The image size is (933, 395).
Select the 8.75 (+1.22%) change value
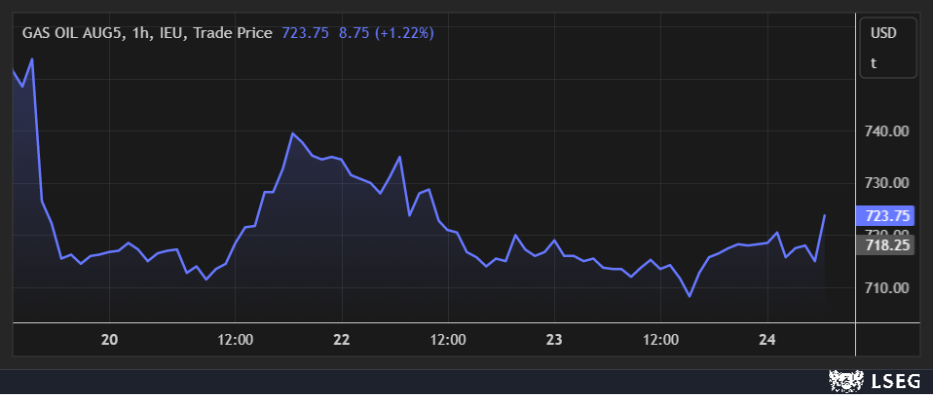386,33
